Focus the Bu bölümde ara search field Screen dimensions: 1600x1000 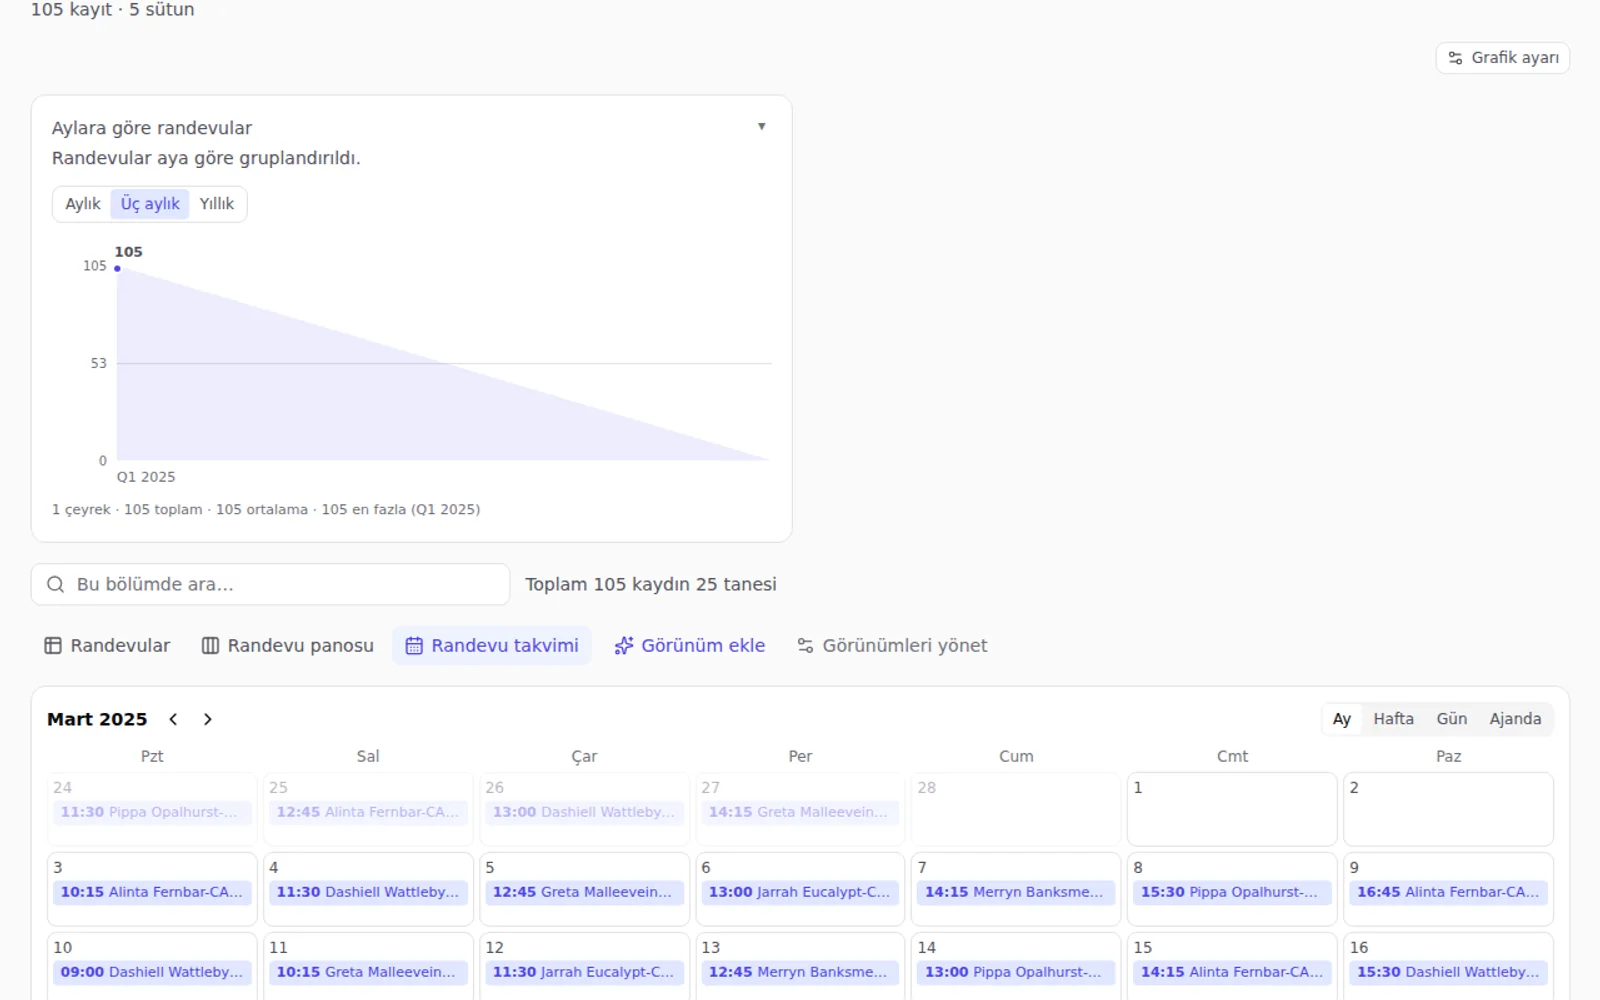(271, 585)
